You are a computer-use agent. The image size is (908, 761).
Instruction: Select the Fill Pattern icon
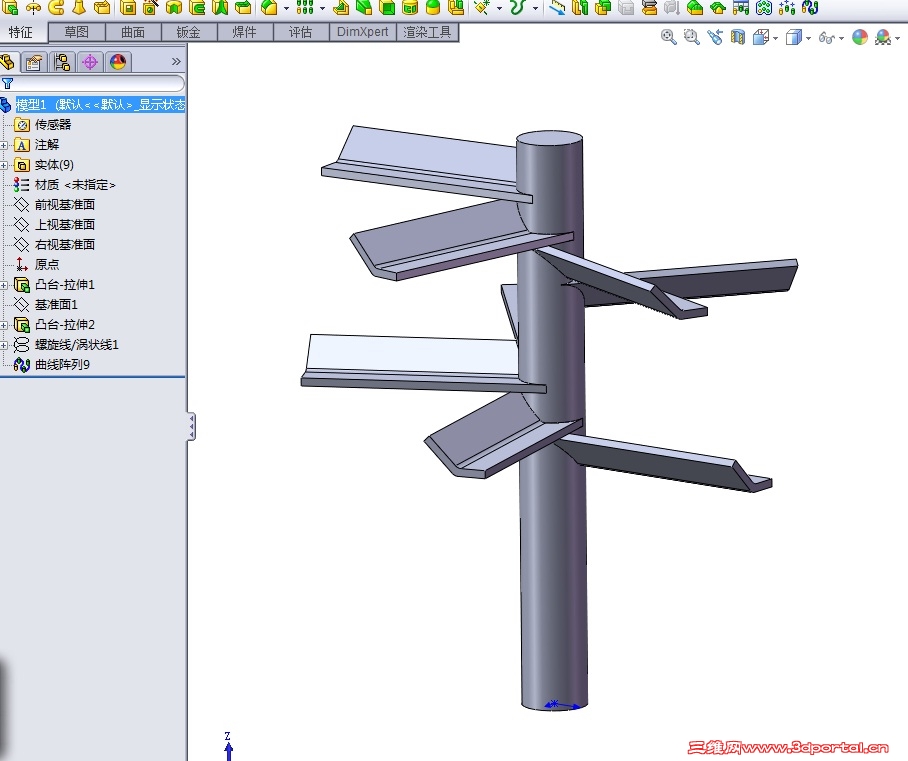click(x=764, y=8)
